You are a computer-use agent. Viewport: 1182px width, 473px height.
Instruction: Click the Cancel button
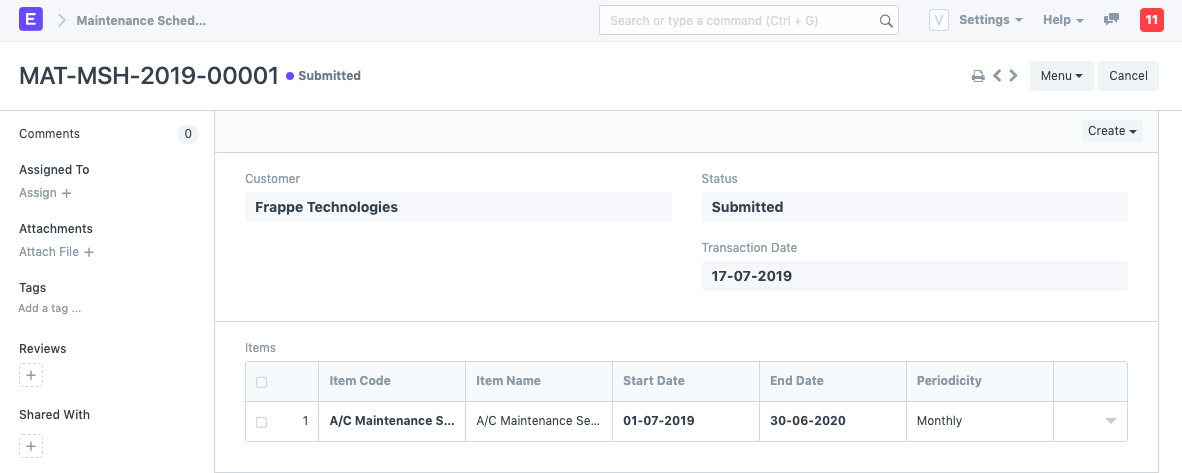pyautogui.click(x=1128, y=75)
